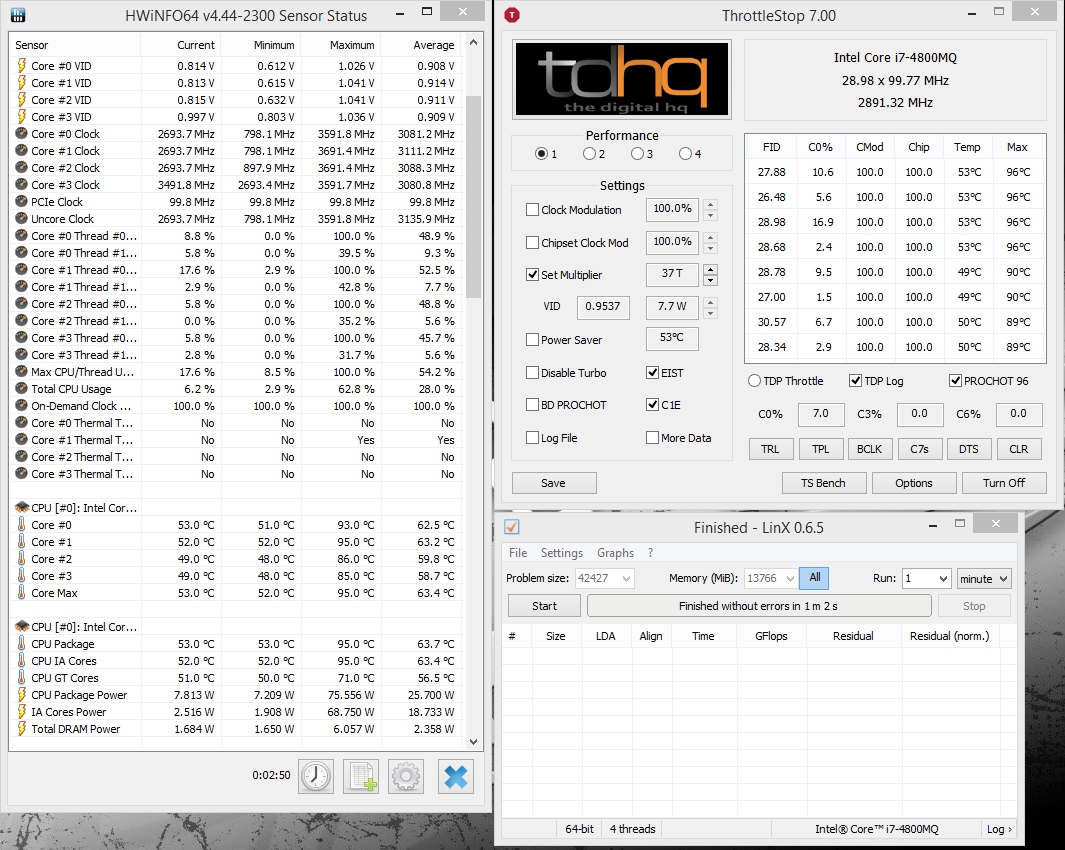Open the Graphs menu in LinX

(x=615, y=552)
